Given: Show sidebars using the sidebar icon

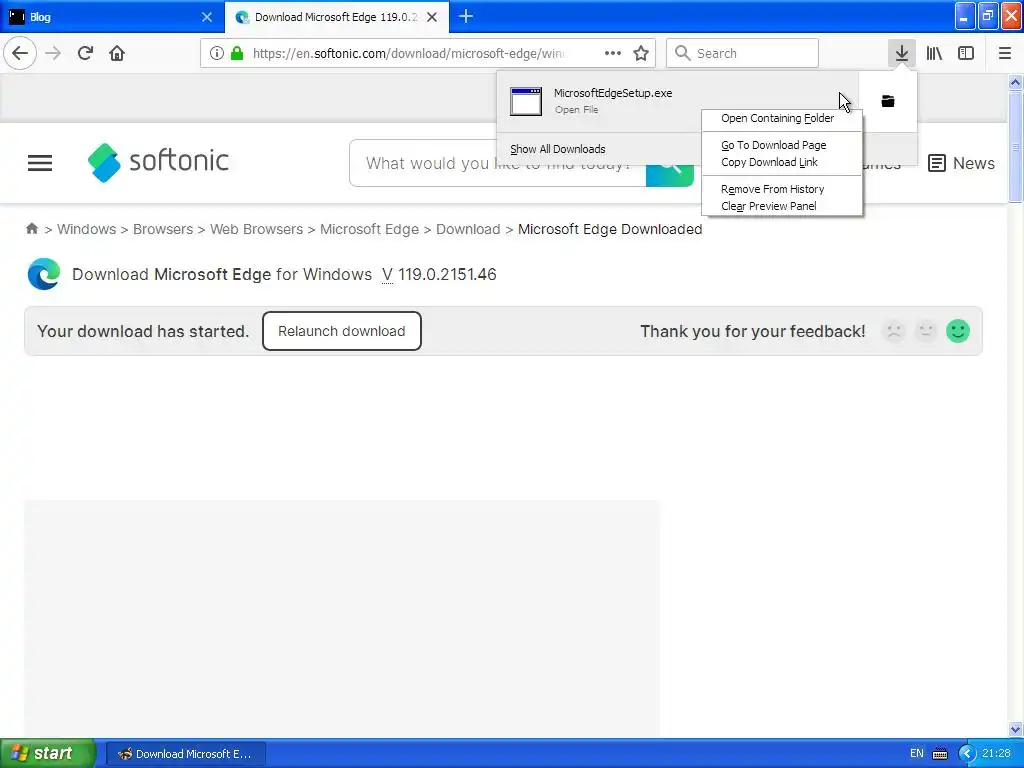Looking at the screenshot, I should (966, 53).
